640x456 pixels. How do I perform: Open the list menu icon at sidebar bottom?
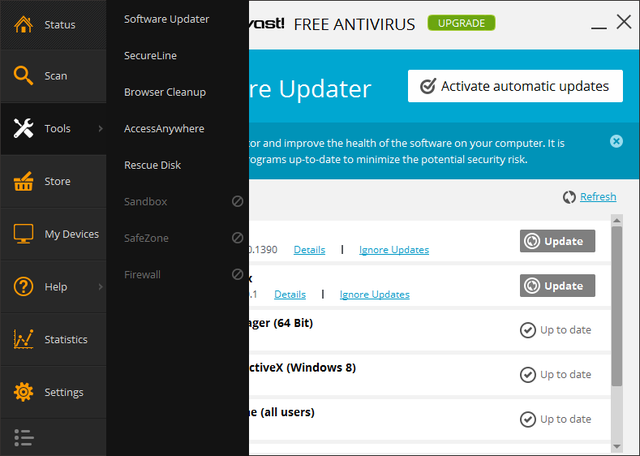24,438
